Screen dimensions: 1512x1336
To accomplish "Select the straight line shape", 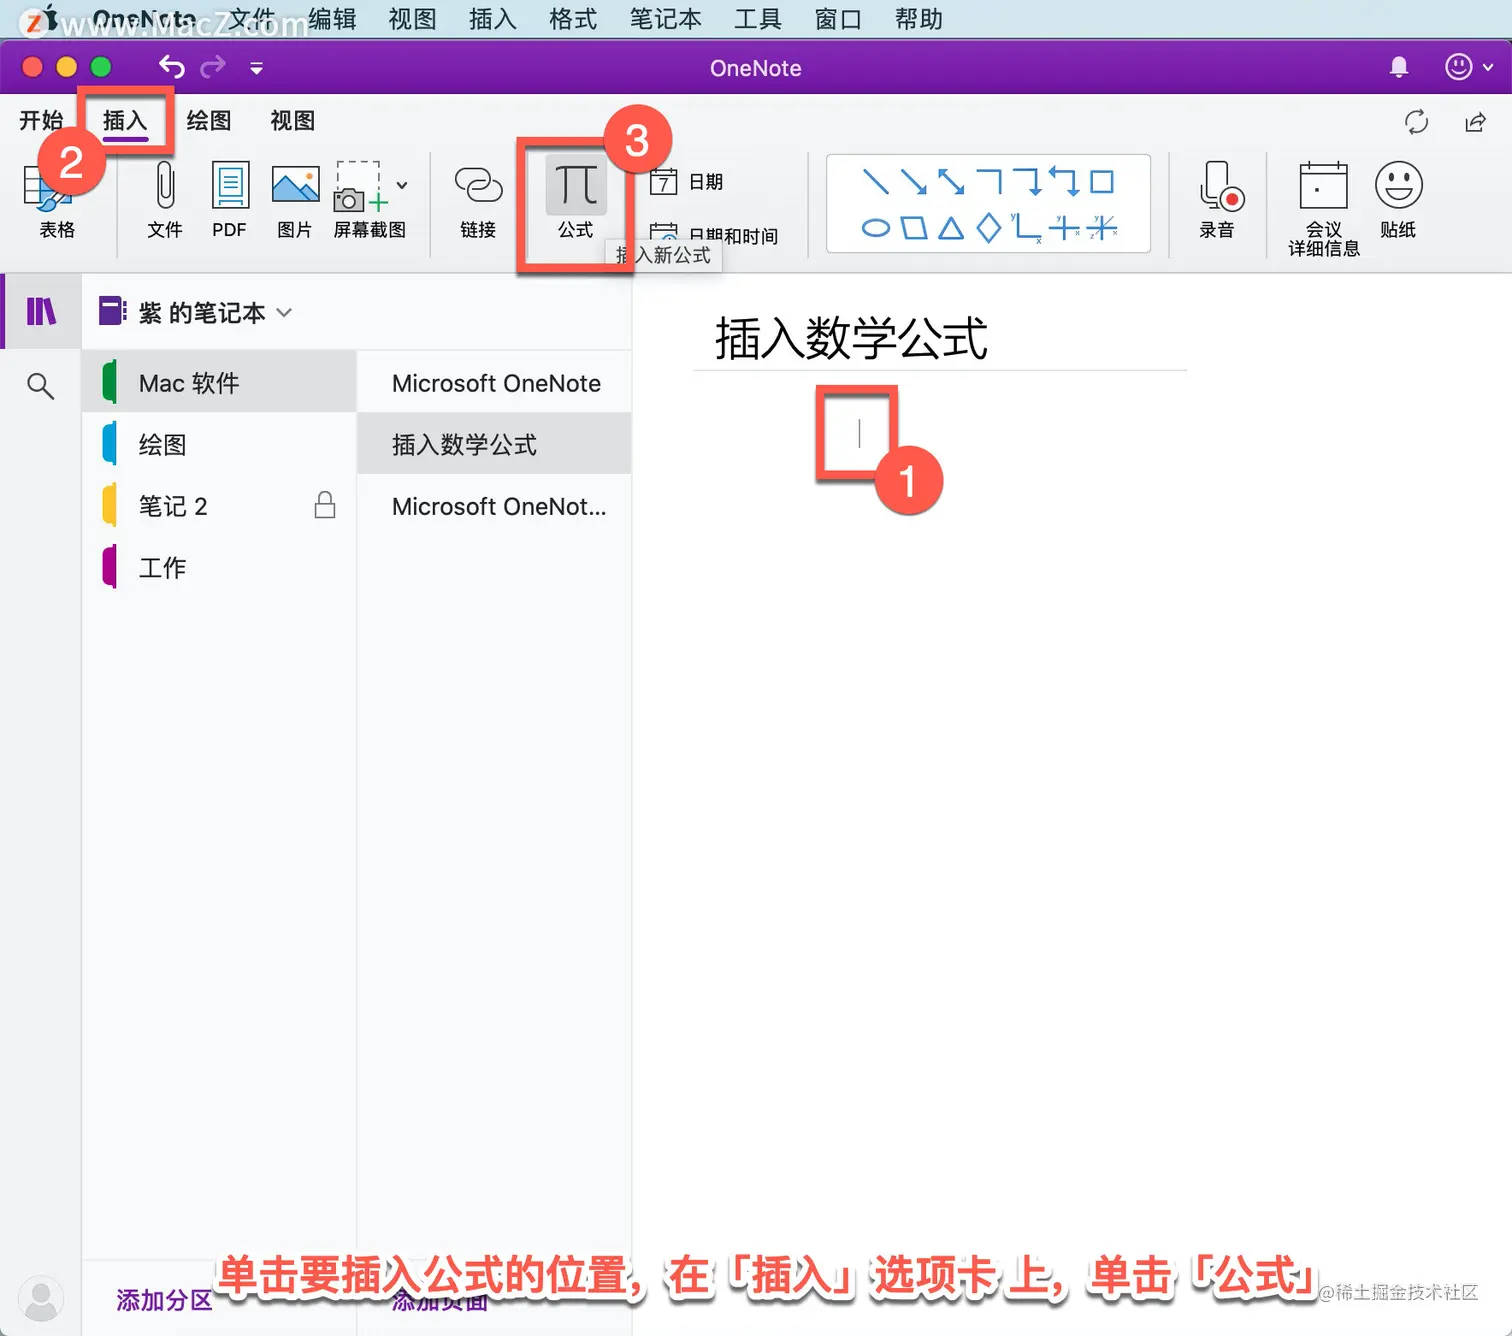I will point(875,182).
